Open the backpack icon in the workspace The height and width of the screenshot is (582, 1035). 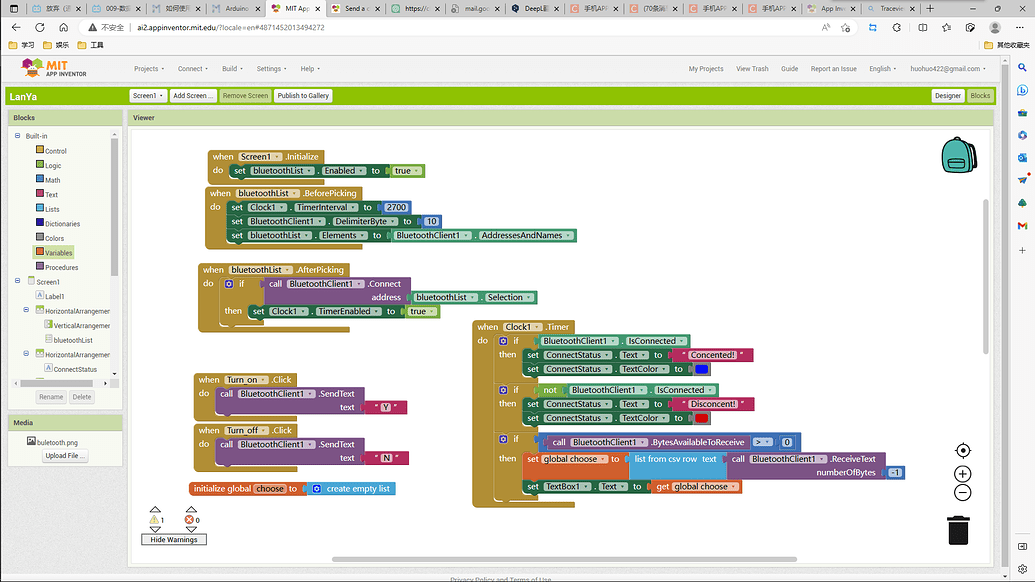pyautogui.click(x=958, y=156)
